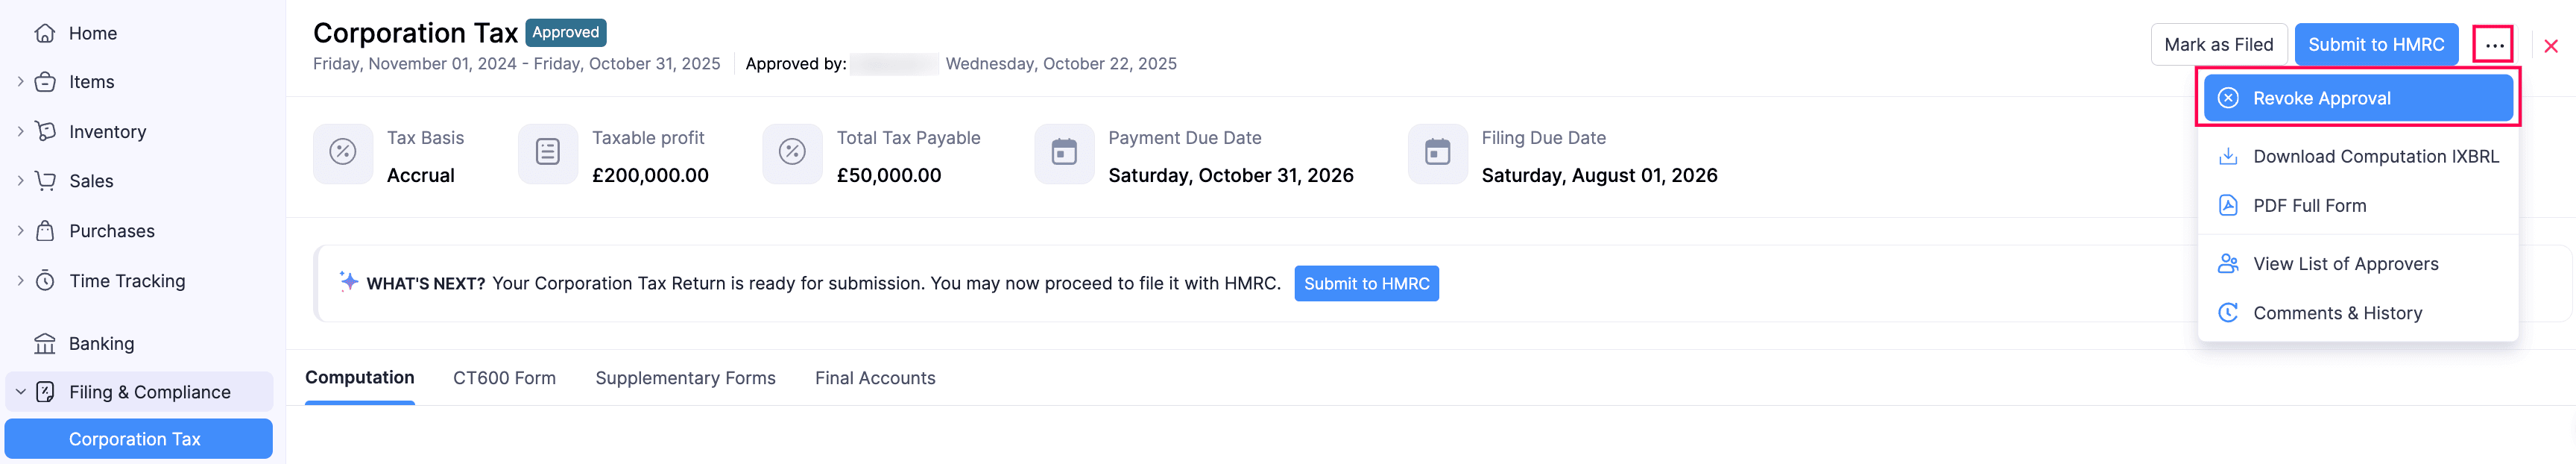
Task: Collapse the Filing & Compliance section
Action: (20, 392)
